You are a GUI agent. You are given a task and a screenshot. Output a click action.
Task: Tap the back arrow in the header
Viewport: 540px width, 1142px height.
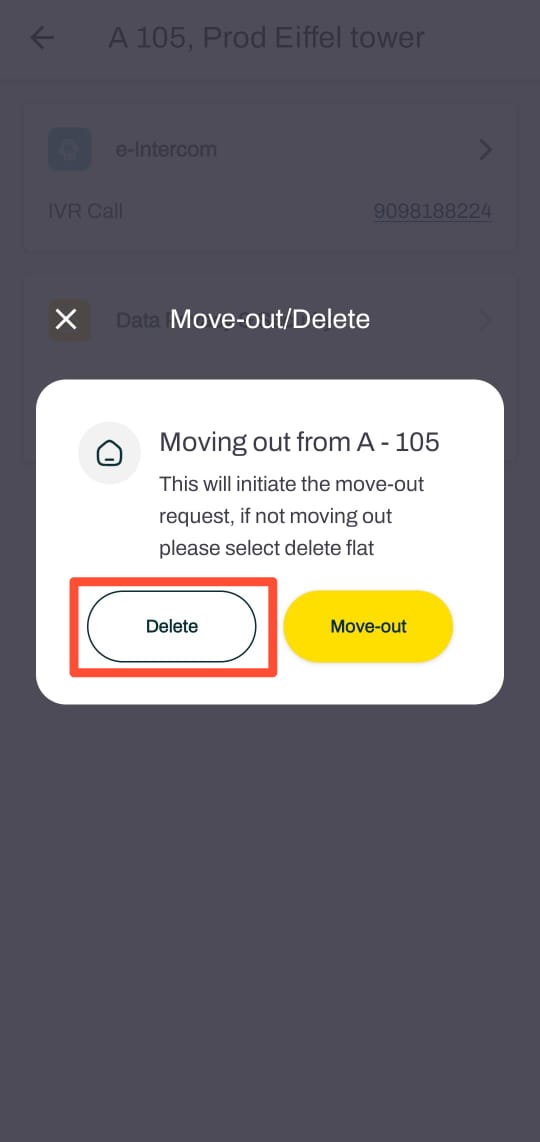tap(42, 38)
